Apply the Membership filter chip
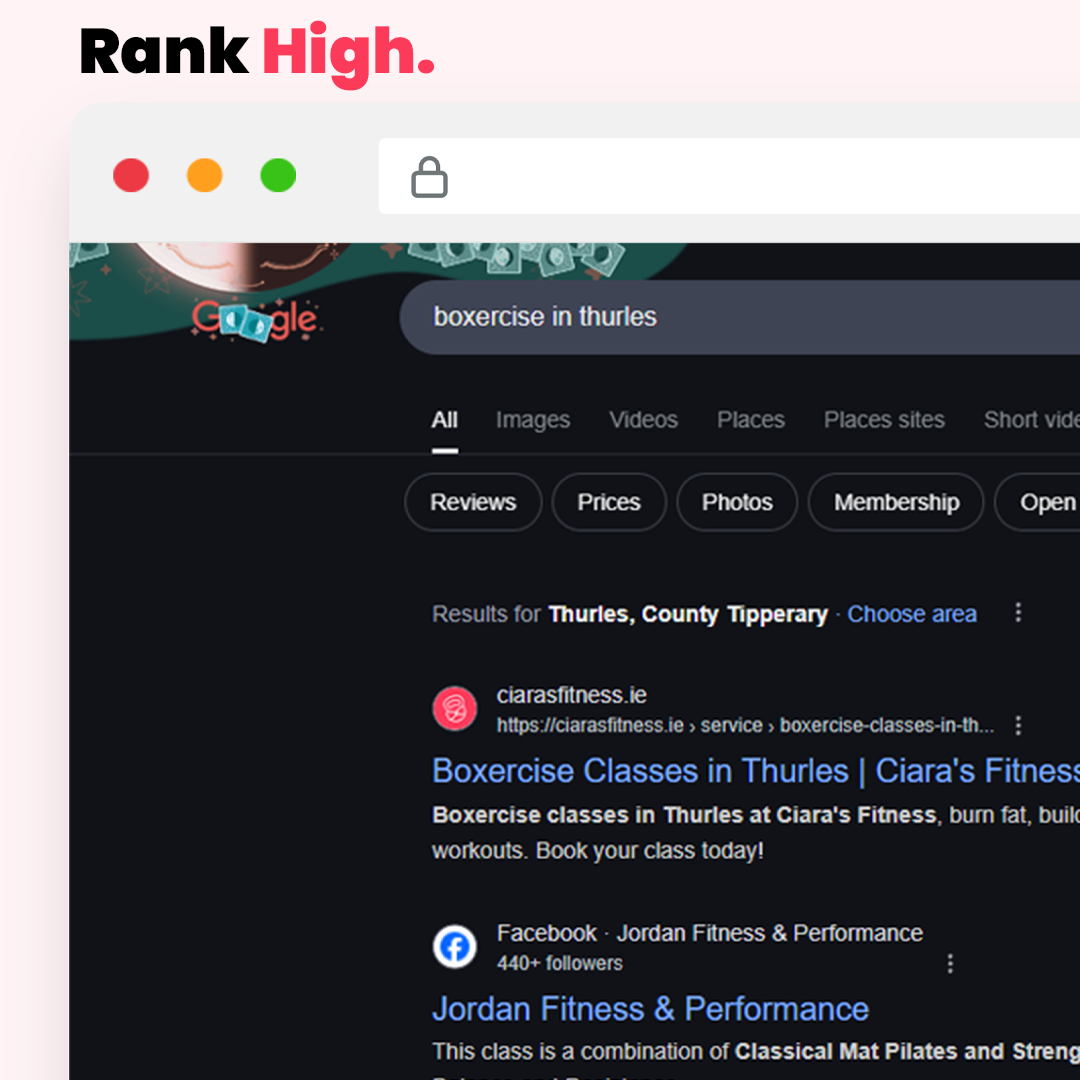Viewport: 1080px width, 1080px height. point(896,502)
